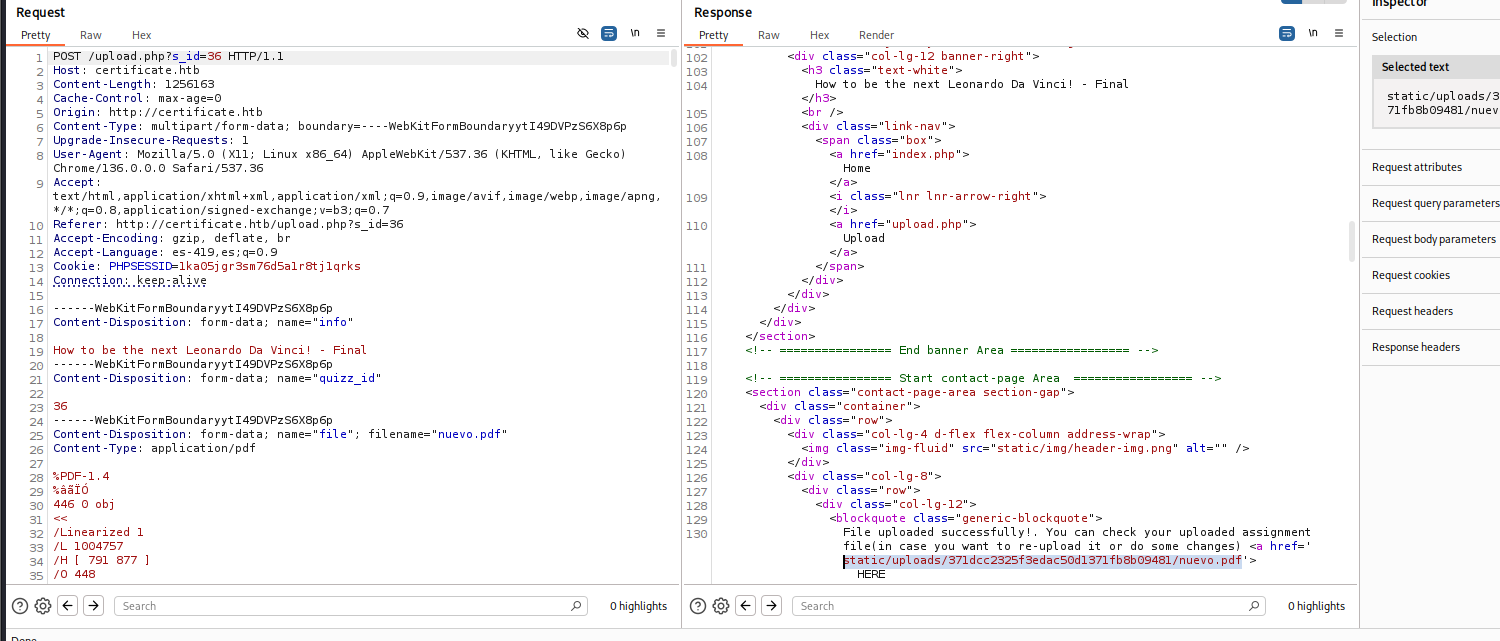
Task: Open search settings gear under Response
Action: point(721,606)
